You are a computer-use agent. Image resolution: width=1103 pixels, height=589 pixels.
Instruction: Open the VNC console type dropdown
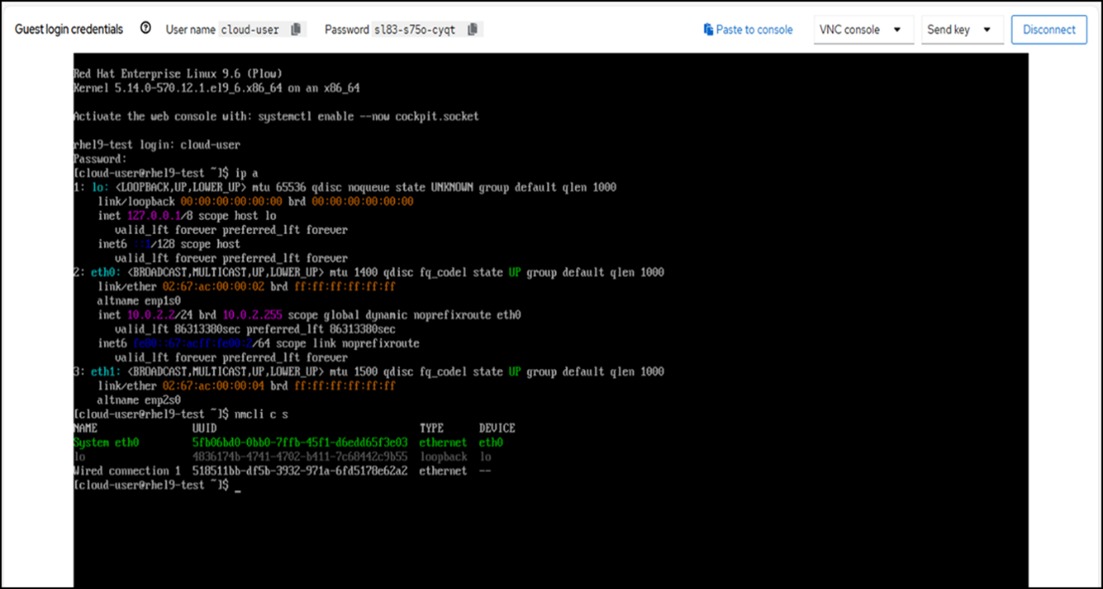coord(862,30)
